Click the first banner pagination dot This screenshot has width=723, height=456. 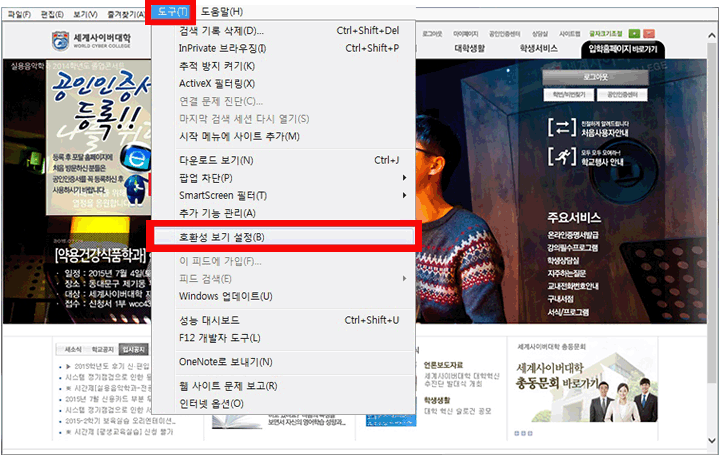(516, 433)
